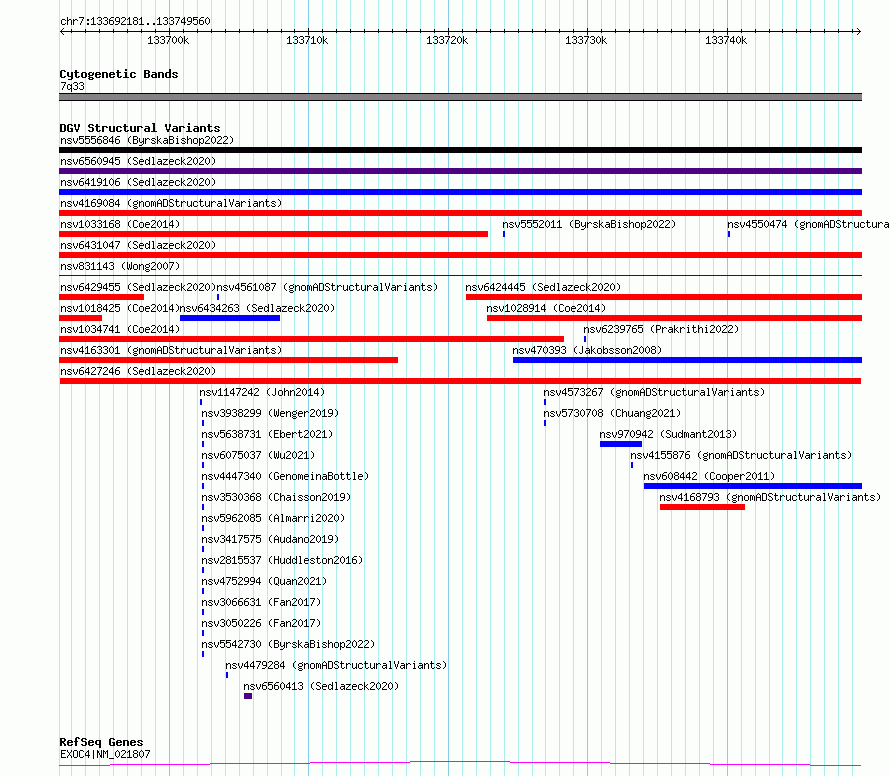Image resolution: width=890 pixels, height=776 pixels.
Task: Click nsv3530368 (Chaisson2019) label
Action: 276,497
